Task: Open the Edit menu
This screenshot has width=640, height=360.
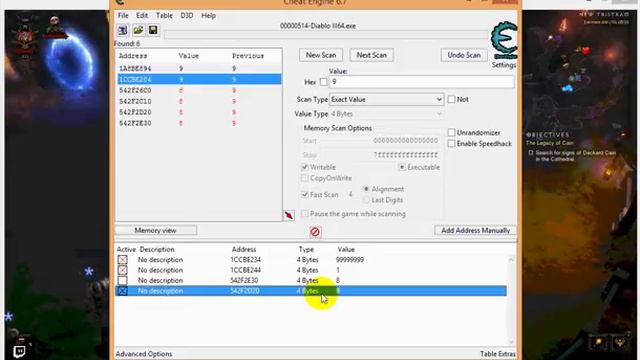Action: click(142, 16)
